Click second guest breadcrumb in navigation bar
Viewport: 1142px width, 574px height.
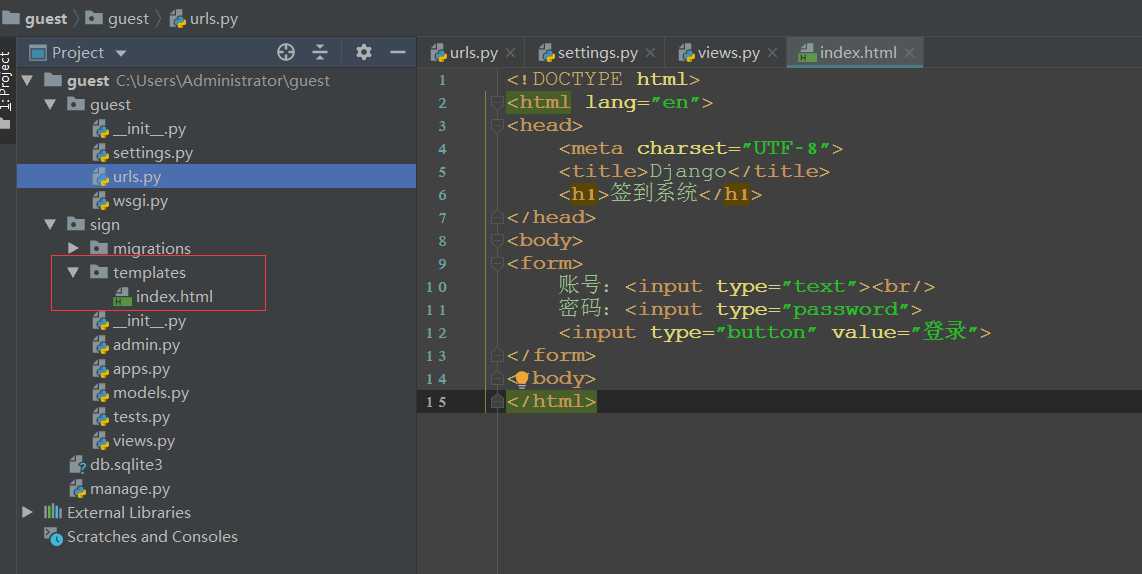click(x=128, y=19)
